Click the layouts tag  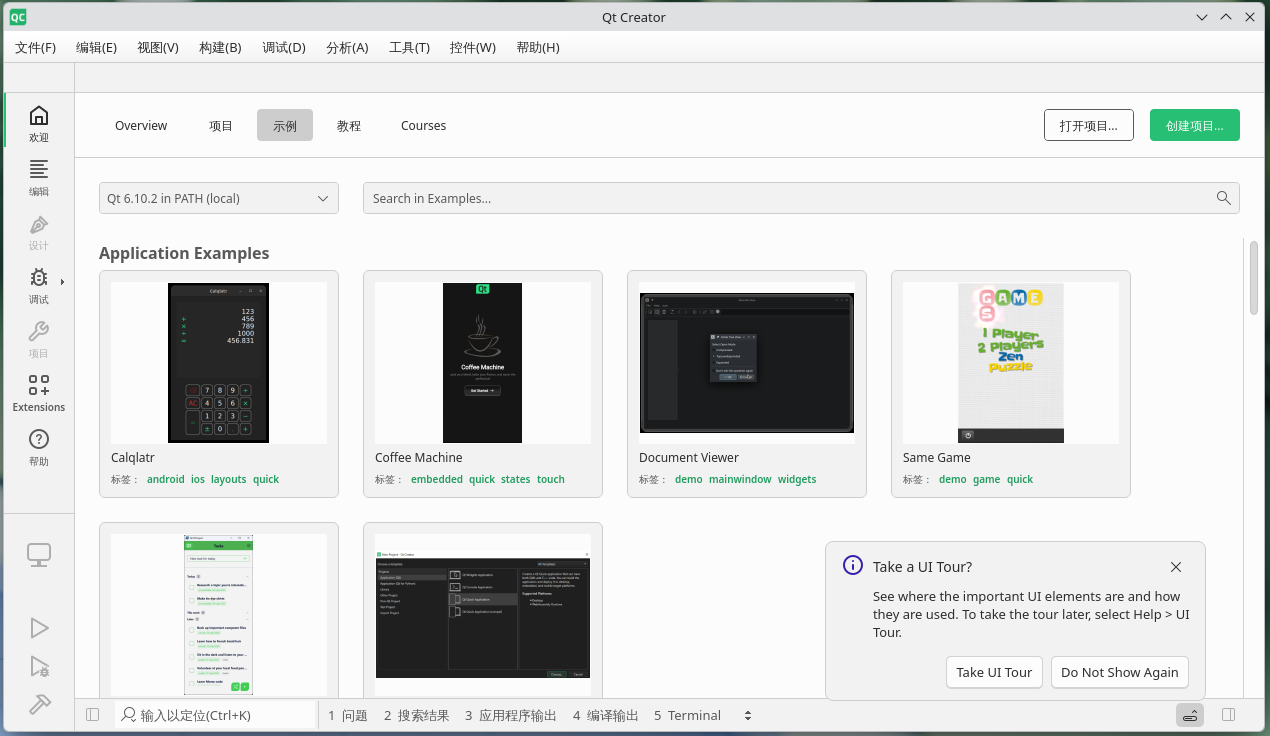229,479
